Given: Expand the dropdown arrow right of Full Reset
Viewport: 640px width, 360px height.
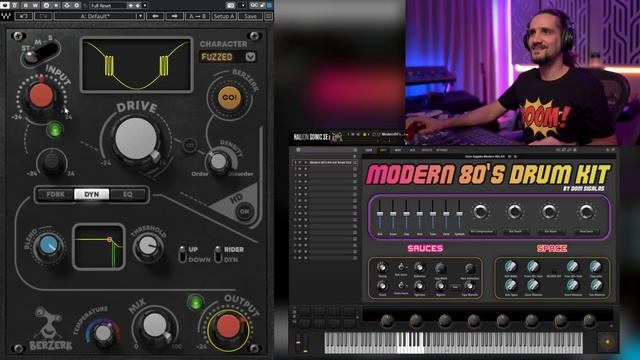Looking at the screenshot, I should [x=145, y=6].
